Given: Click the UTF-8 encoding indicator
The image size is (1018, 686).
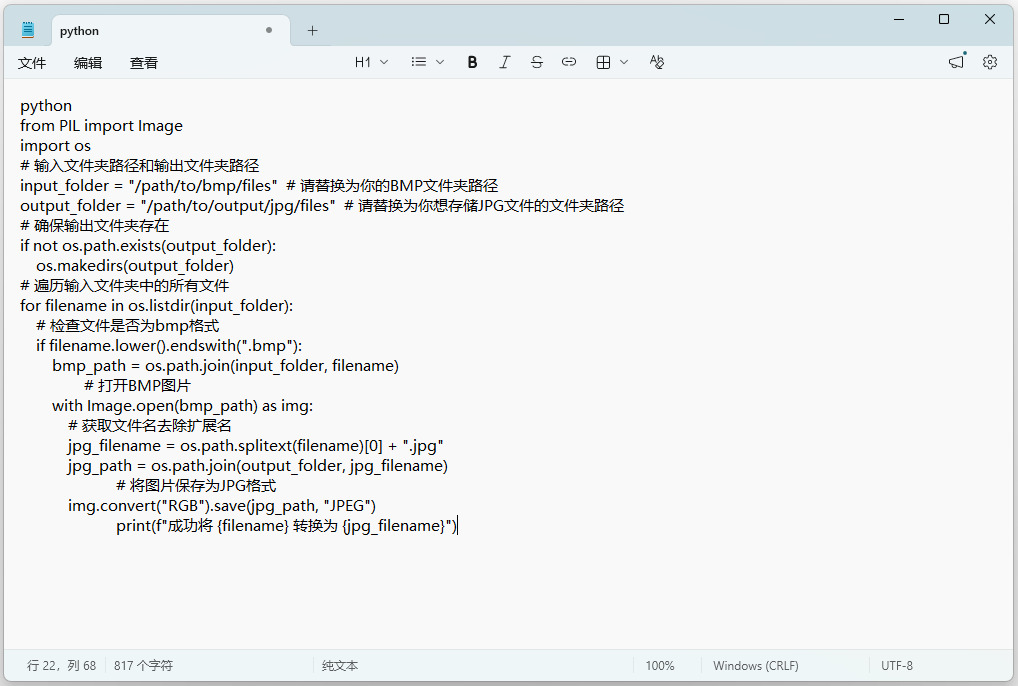Looking at the screenshot, I should 897,665.
